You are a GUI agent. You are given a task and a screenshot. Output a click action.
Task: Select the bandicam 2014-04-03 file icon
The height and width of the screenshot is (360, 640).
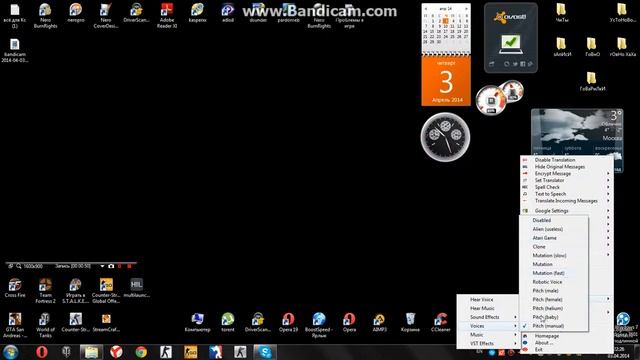[x=15, y=50]
